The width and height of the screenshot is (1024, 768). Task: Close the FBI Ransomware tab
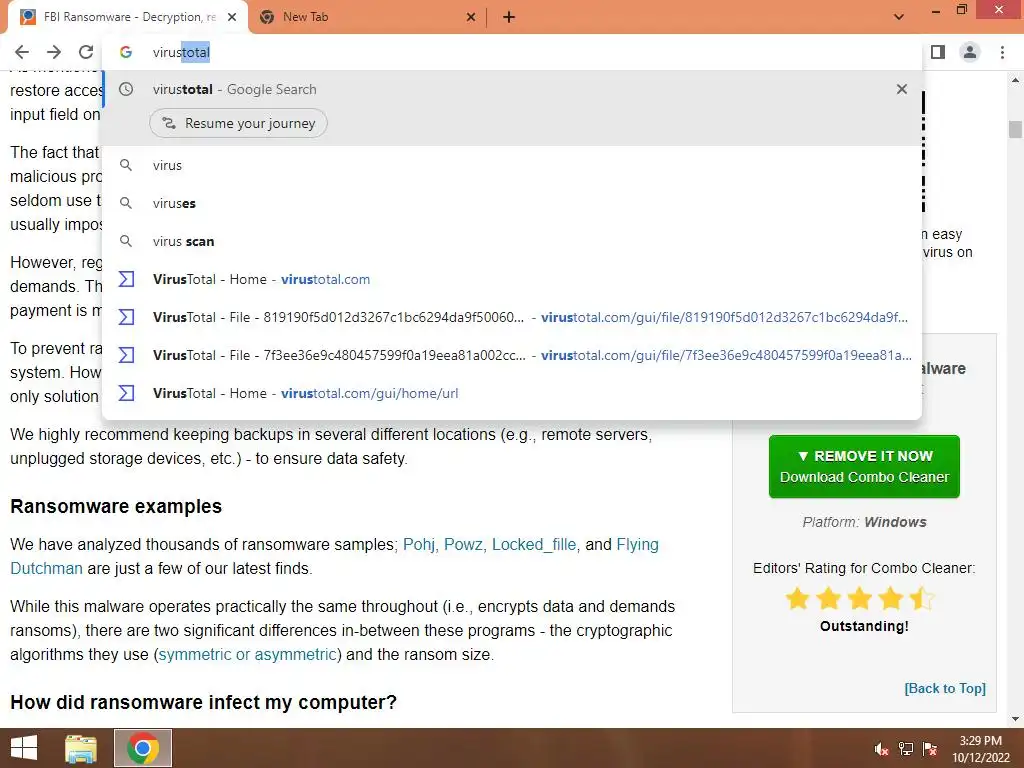(x=232, y=17)
